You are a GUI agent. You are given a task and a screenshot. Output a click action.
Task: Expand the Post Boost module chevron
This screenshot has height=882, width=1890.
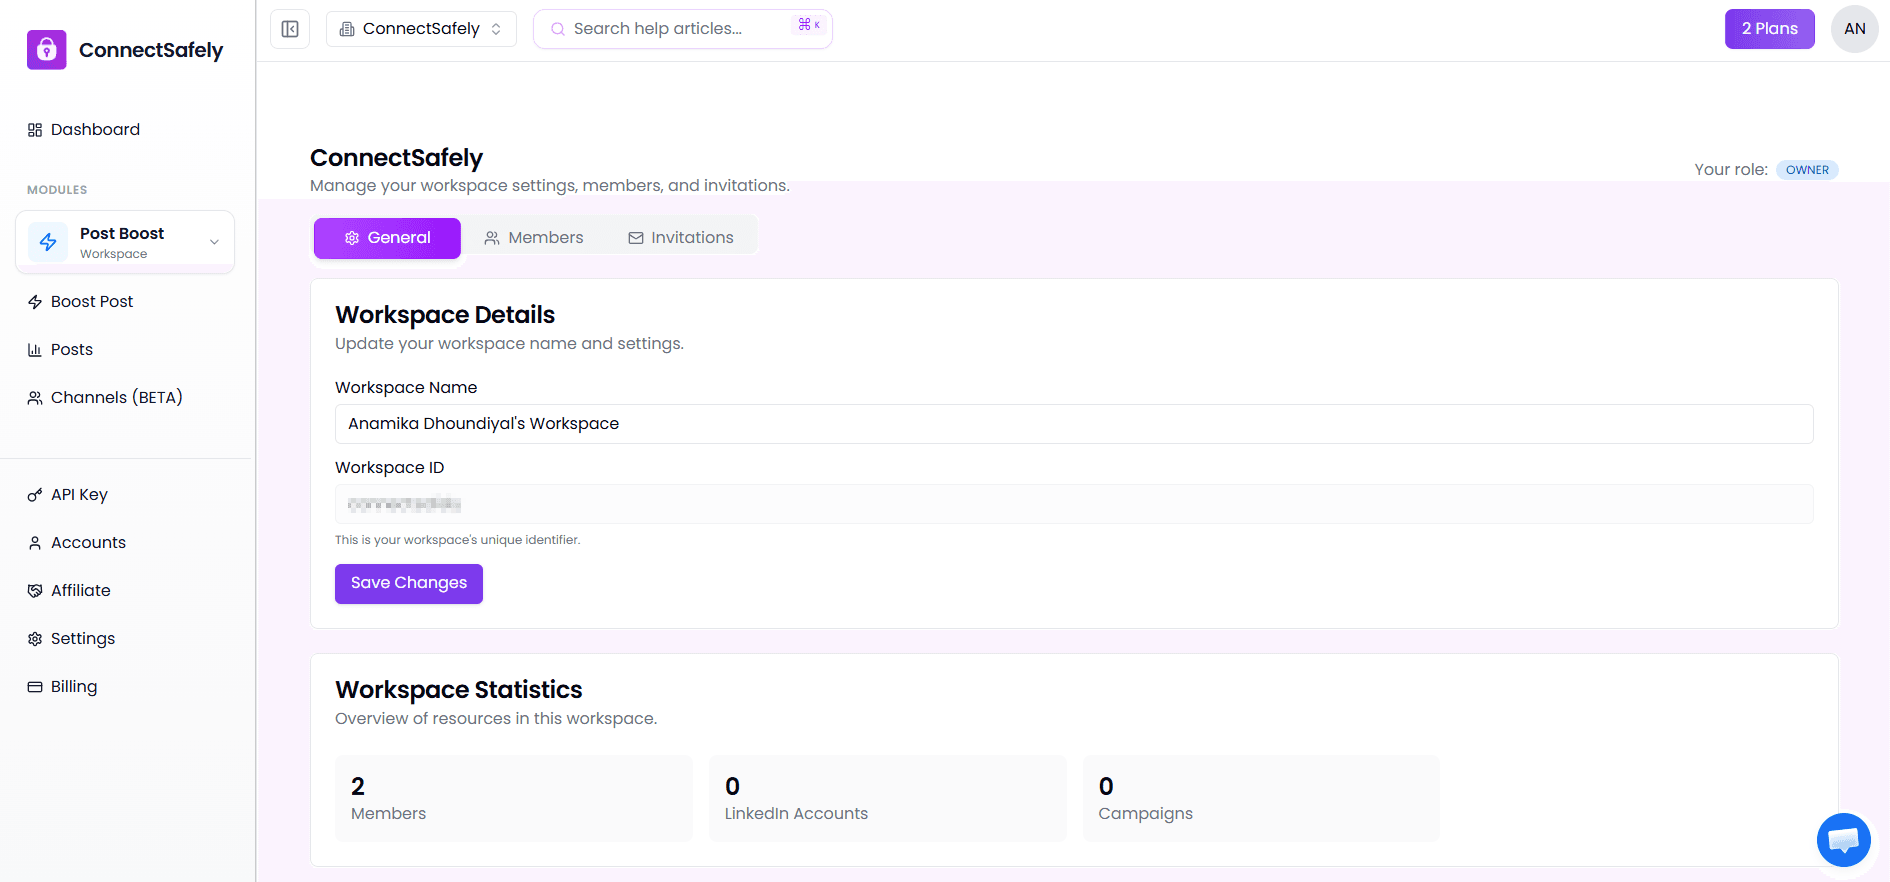click(214, 242)
